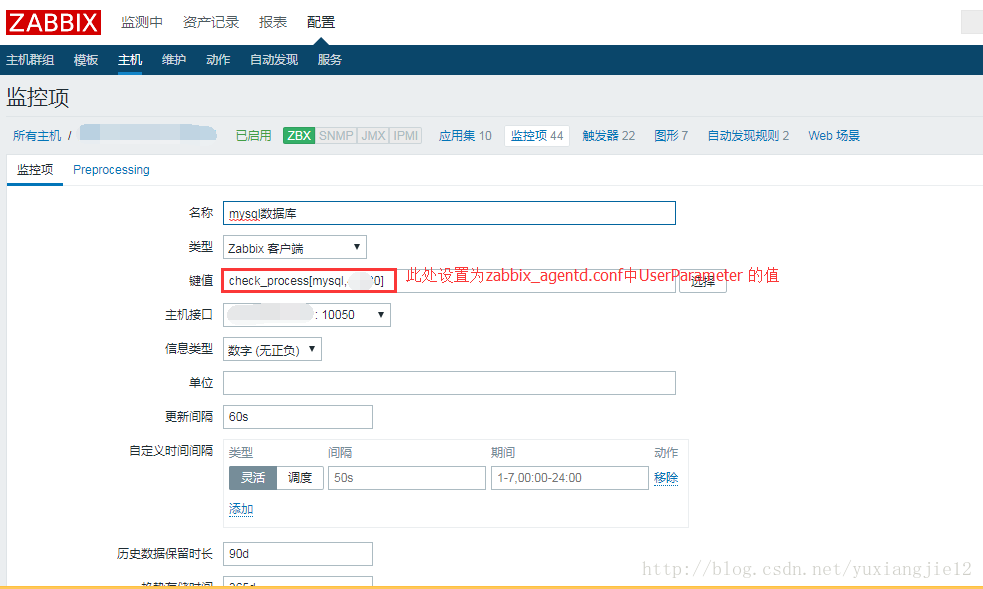983x589 pixels.
Task: Open 监控项 44 link
Action: click(537, 135)
